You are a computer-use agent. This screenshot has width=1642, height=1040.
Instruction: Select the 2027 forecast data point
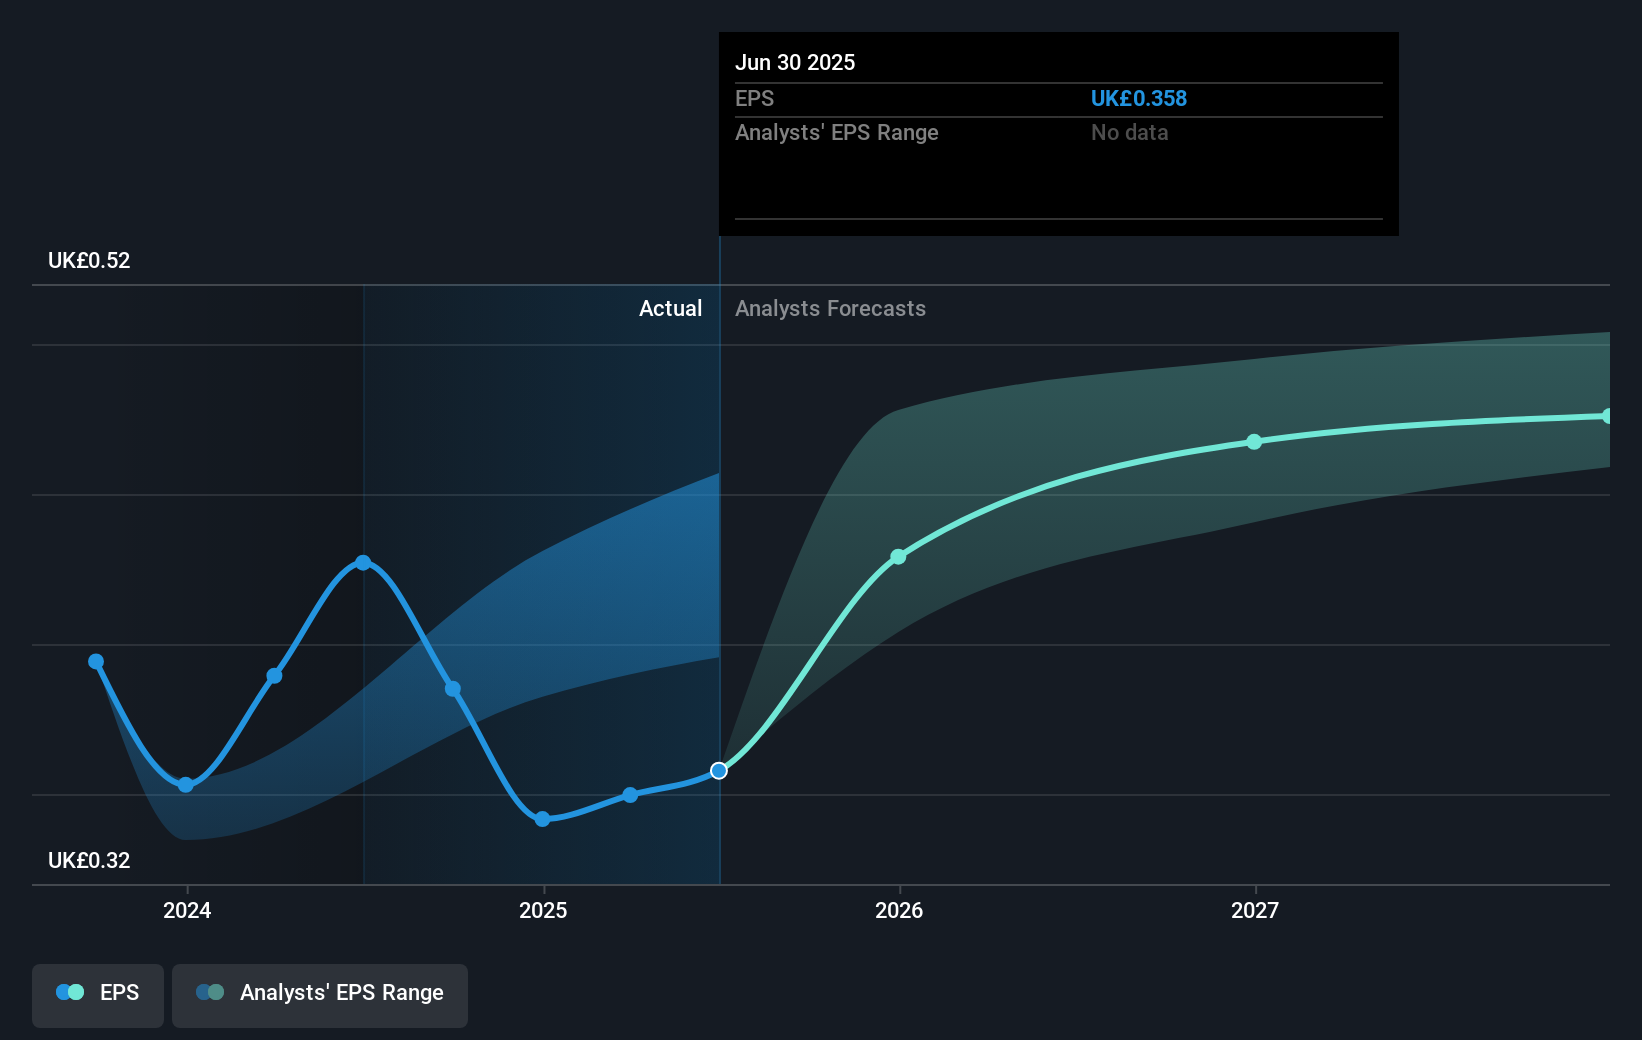(1253, 443)
